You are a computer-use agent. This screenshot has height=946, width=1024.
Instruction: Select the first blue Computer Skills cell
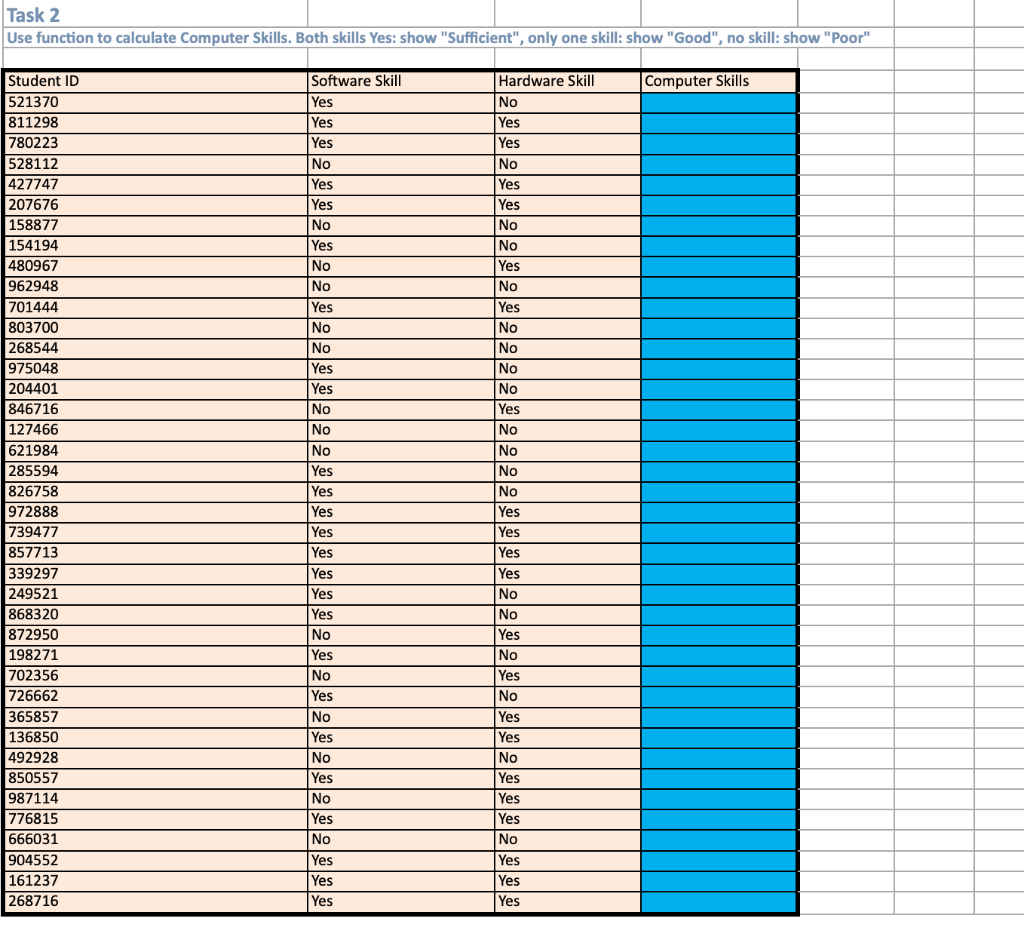[718, 102]
